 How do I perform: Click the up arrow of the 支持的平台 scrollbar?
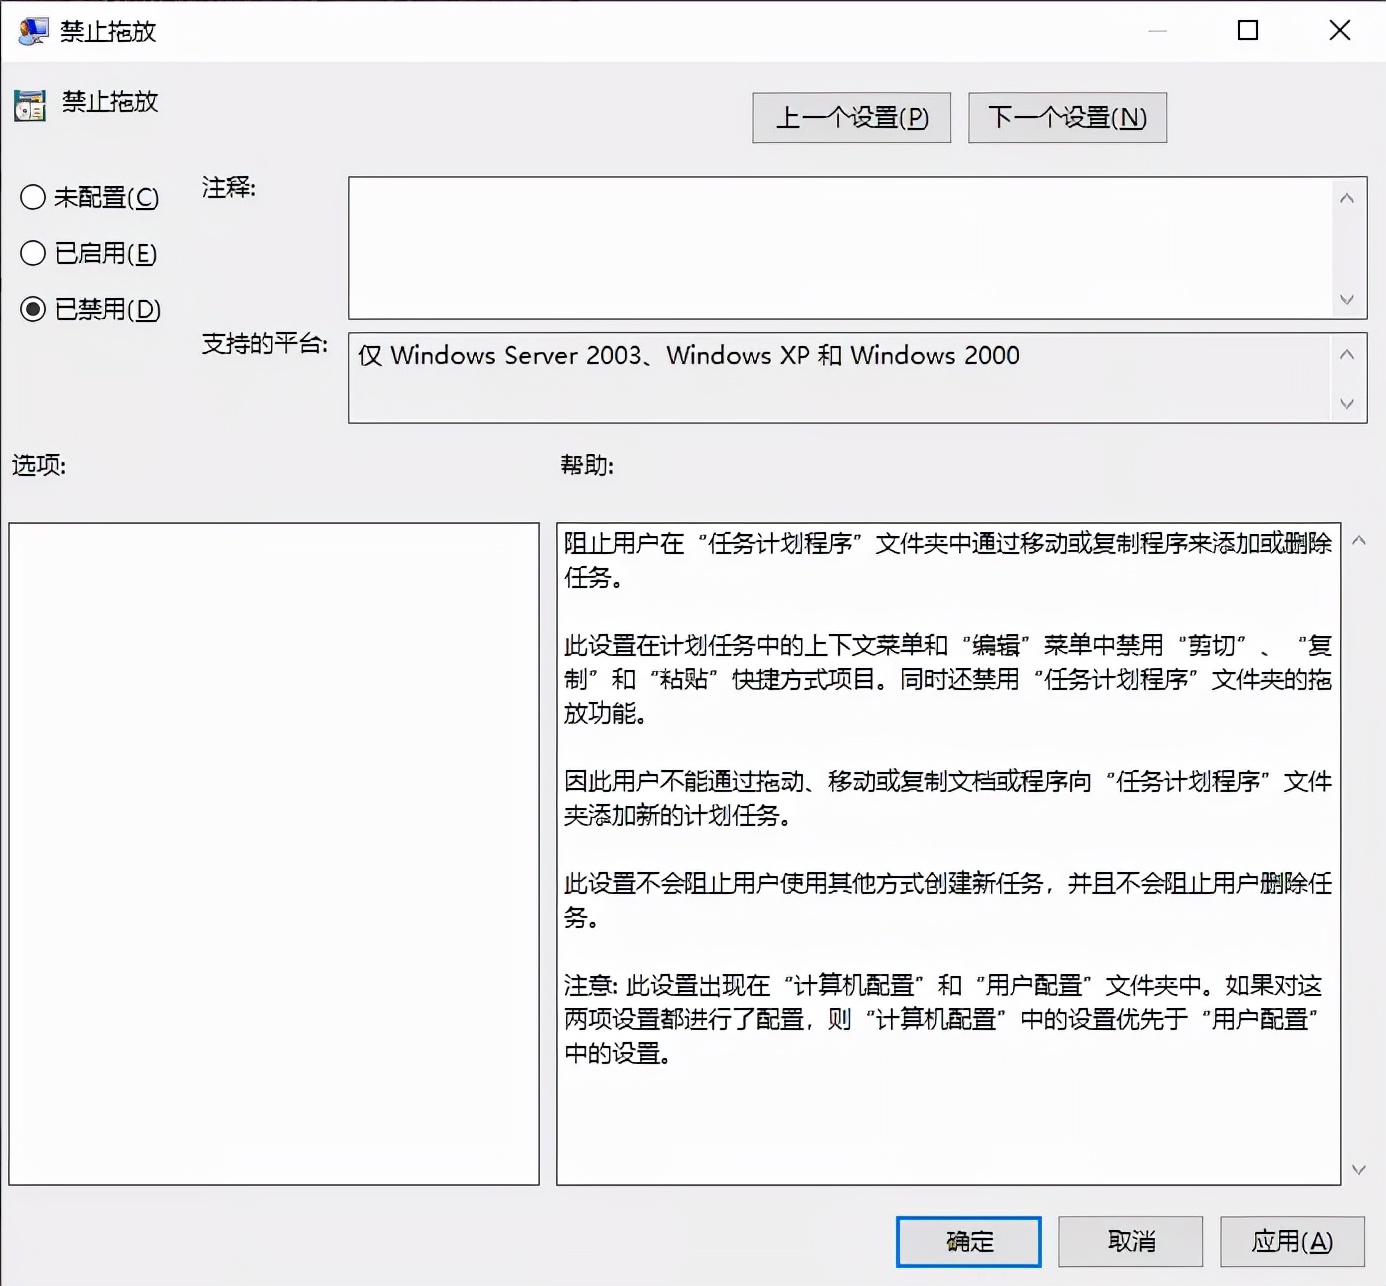[1347, 352]
